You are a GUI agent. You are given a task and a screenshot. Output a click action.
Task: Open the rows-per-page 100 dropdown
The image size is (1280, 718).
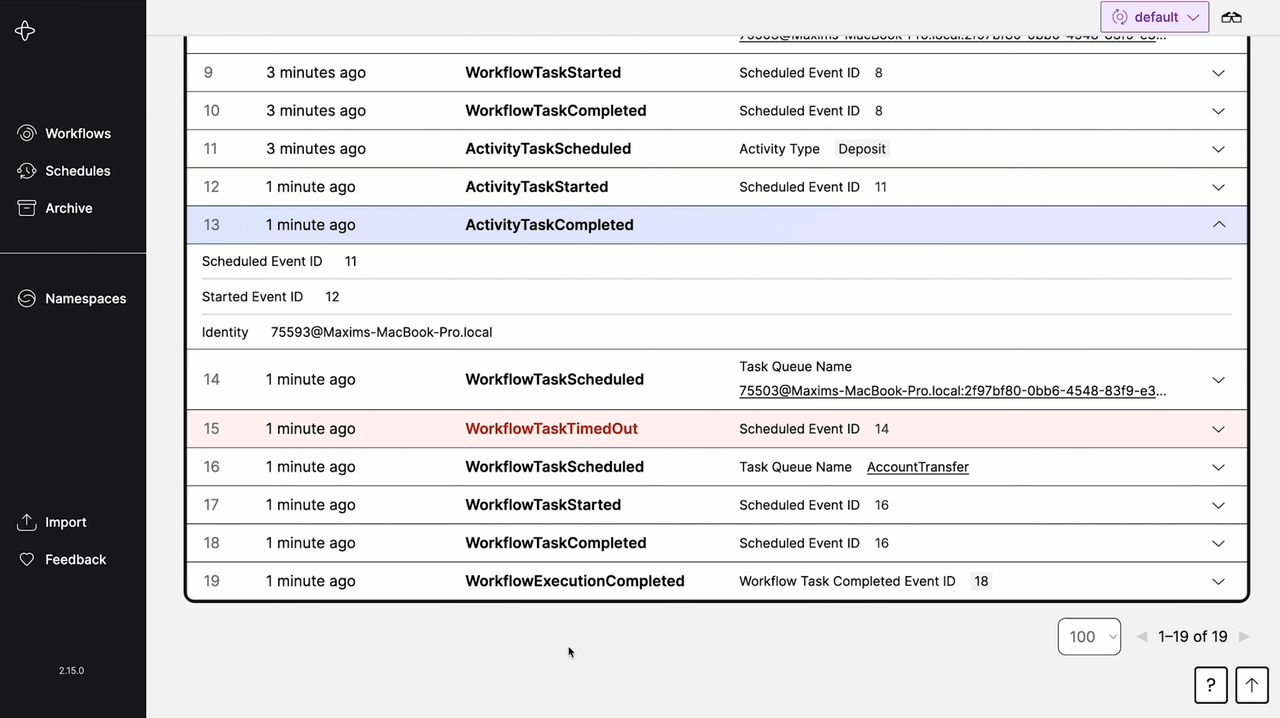[x=1088, y=637]
